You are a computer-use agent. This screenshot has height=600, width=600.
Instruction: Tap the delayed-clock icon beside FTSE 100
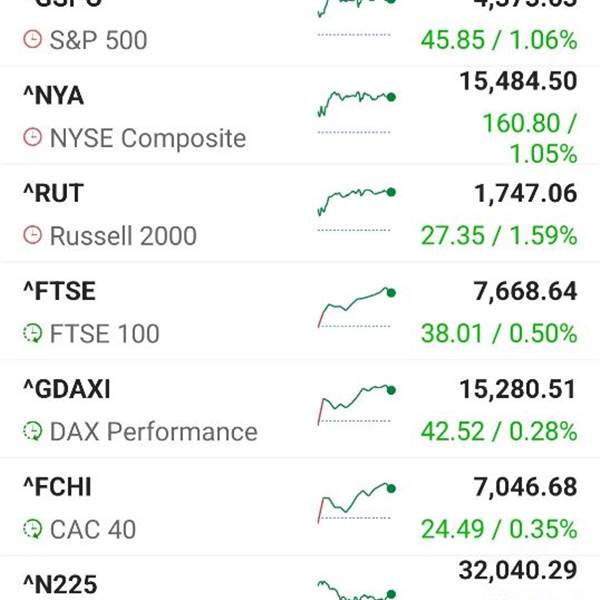tap(33, 333)
